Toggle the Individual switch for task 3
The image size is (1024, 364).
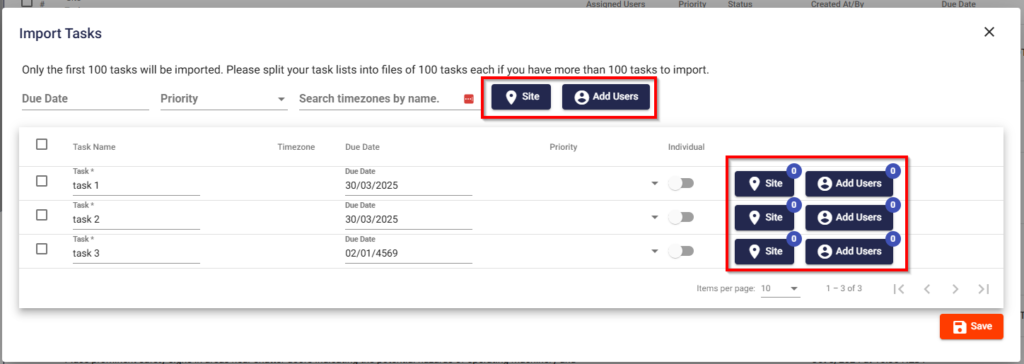click(681, 251)
